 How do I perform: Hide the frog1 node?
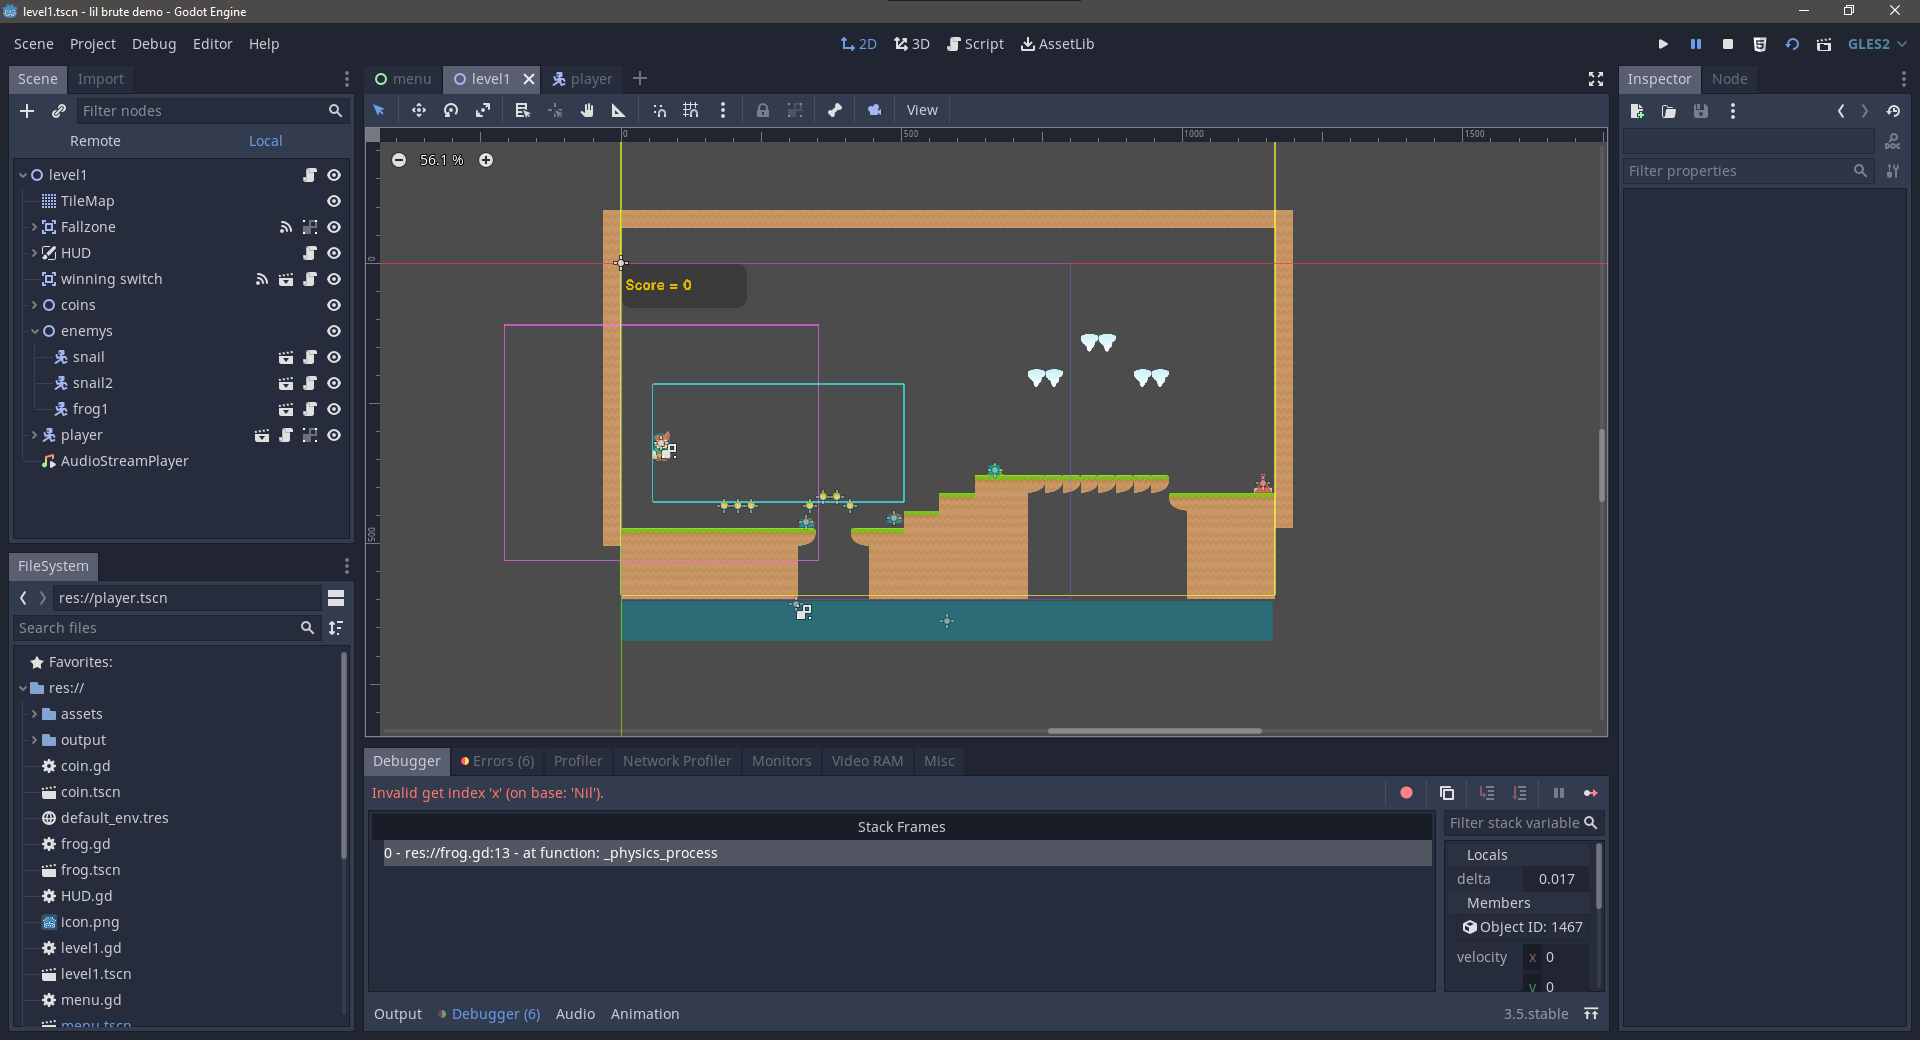(x=334, y=409)
